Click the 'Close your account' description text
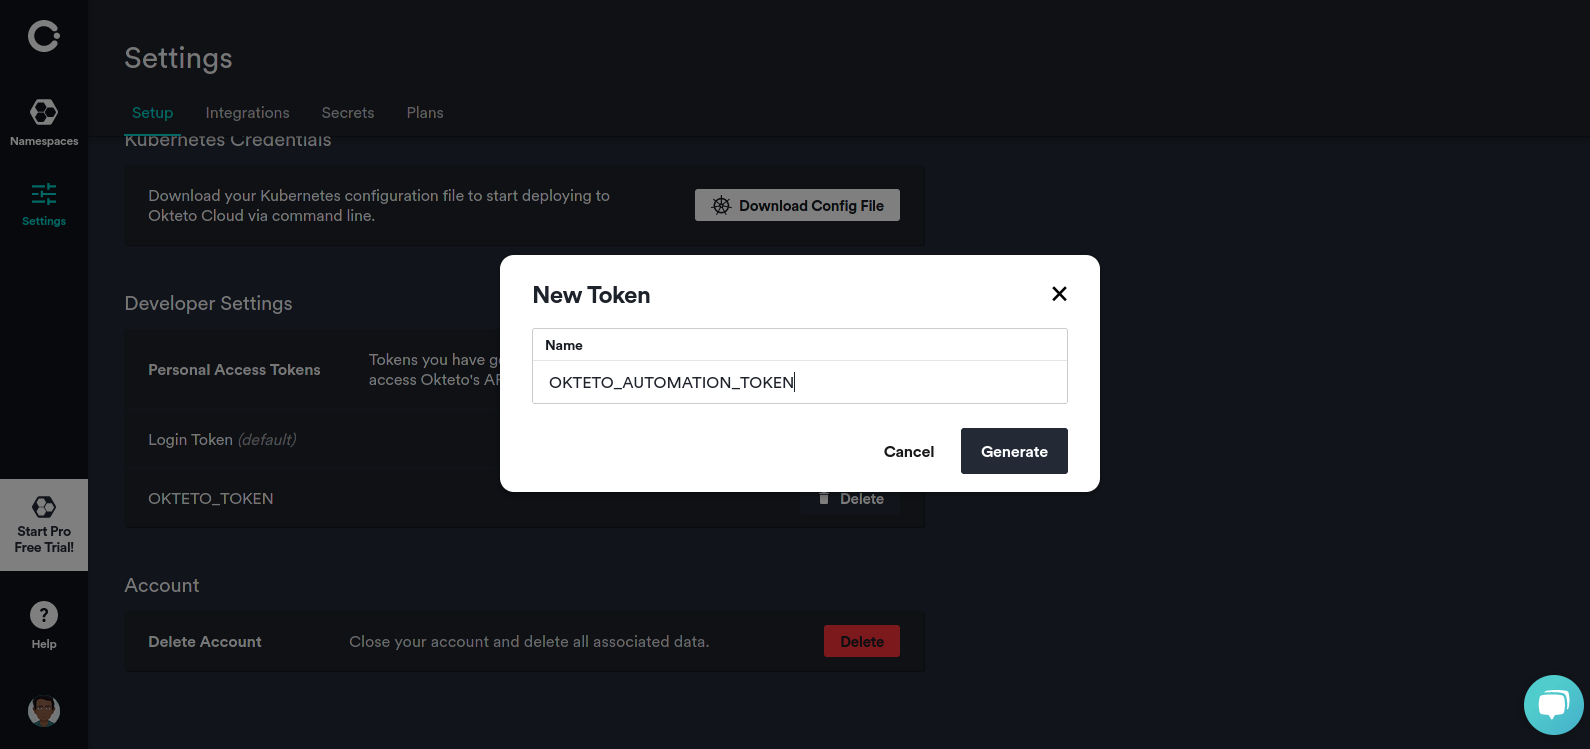The width and height of the screenshot is (1590, 749). 529,642
